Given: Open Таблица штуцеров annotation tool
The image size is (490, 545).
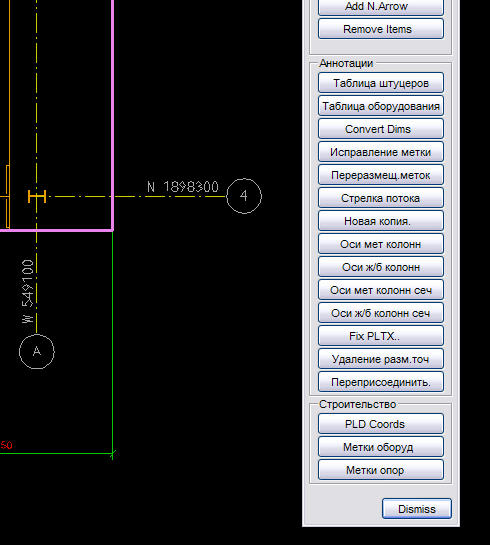Looking at the screenshot, I should [381, 83].
